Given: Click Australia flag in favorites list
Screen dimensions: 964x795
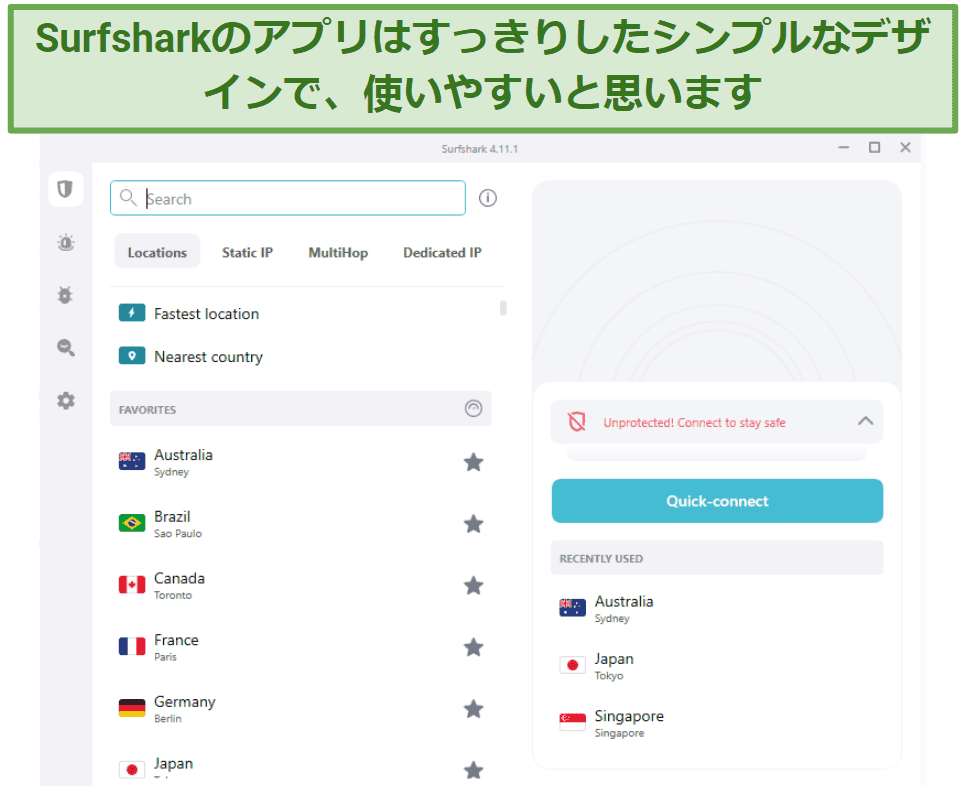Looking at the screenshot, I should pyautogui.click(x=132, y=461).
